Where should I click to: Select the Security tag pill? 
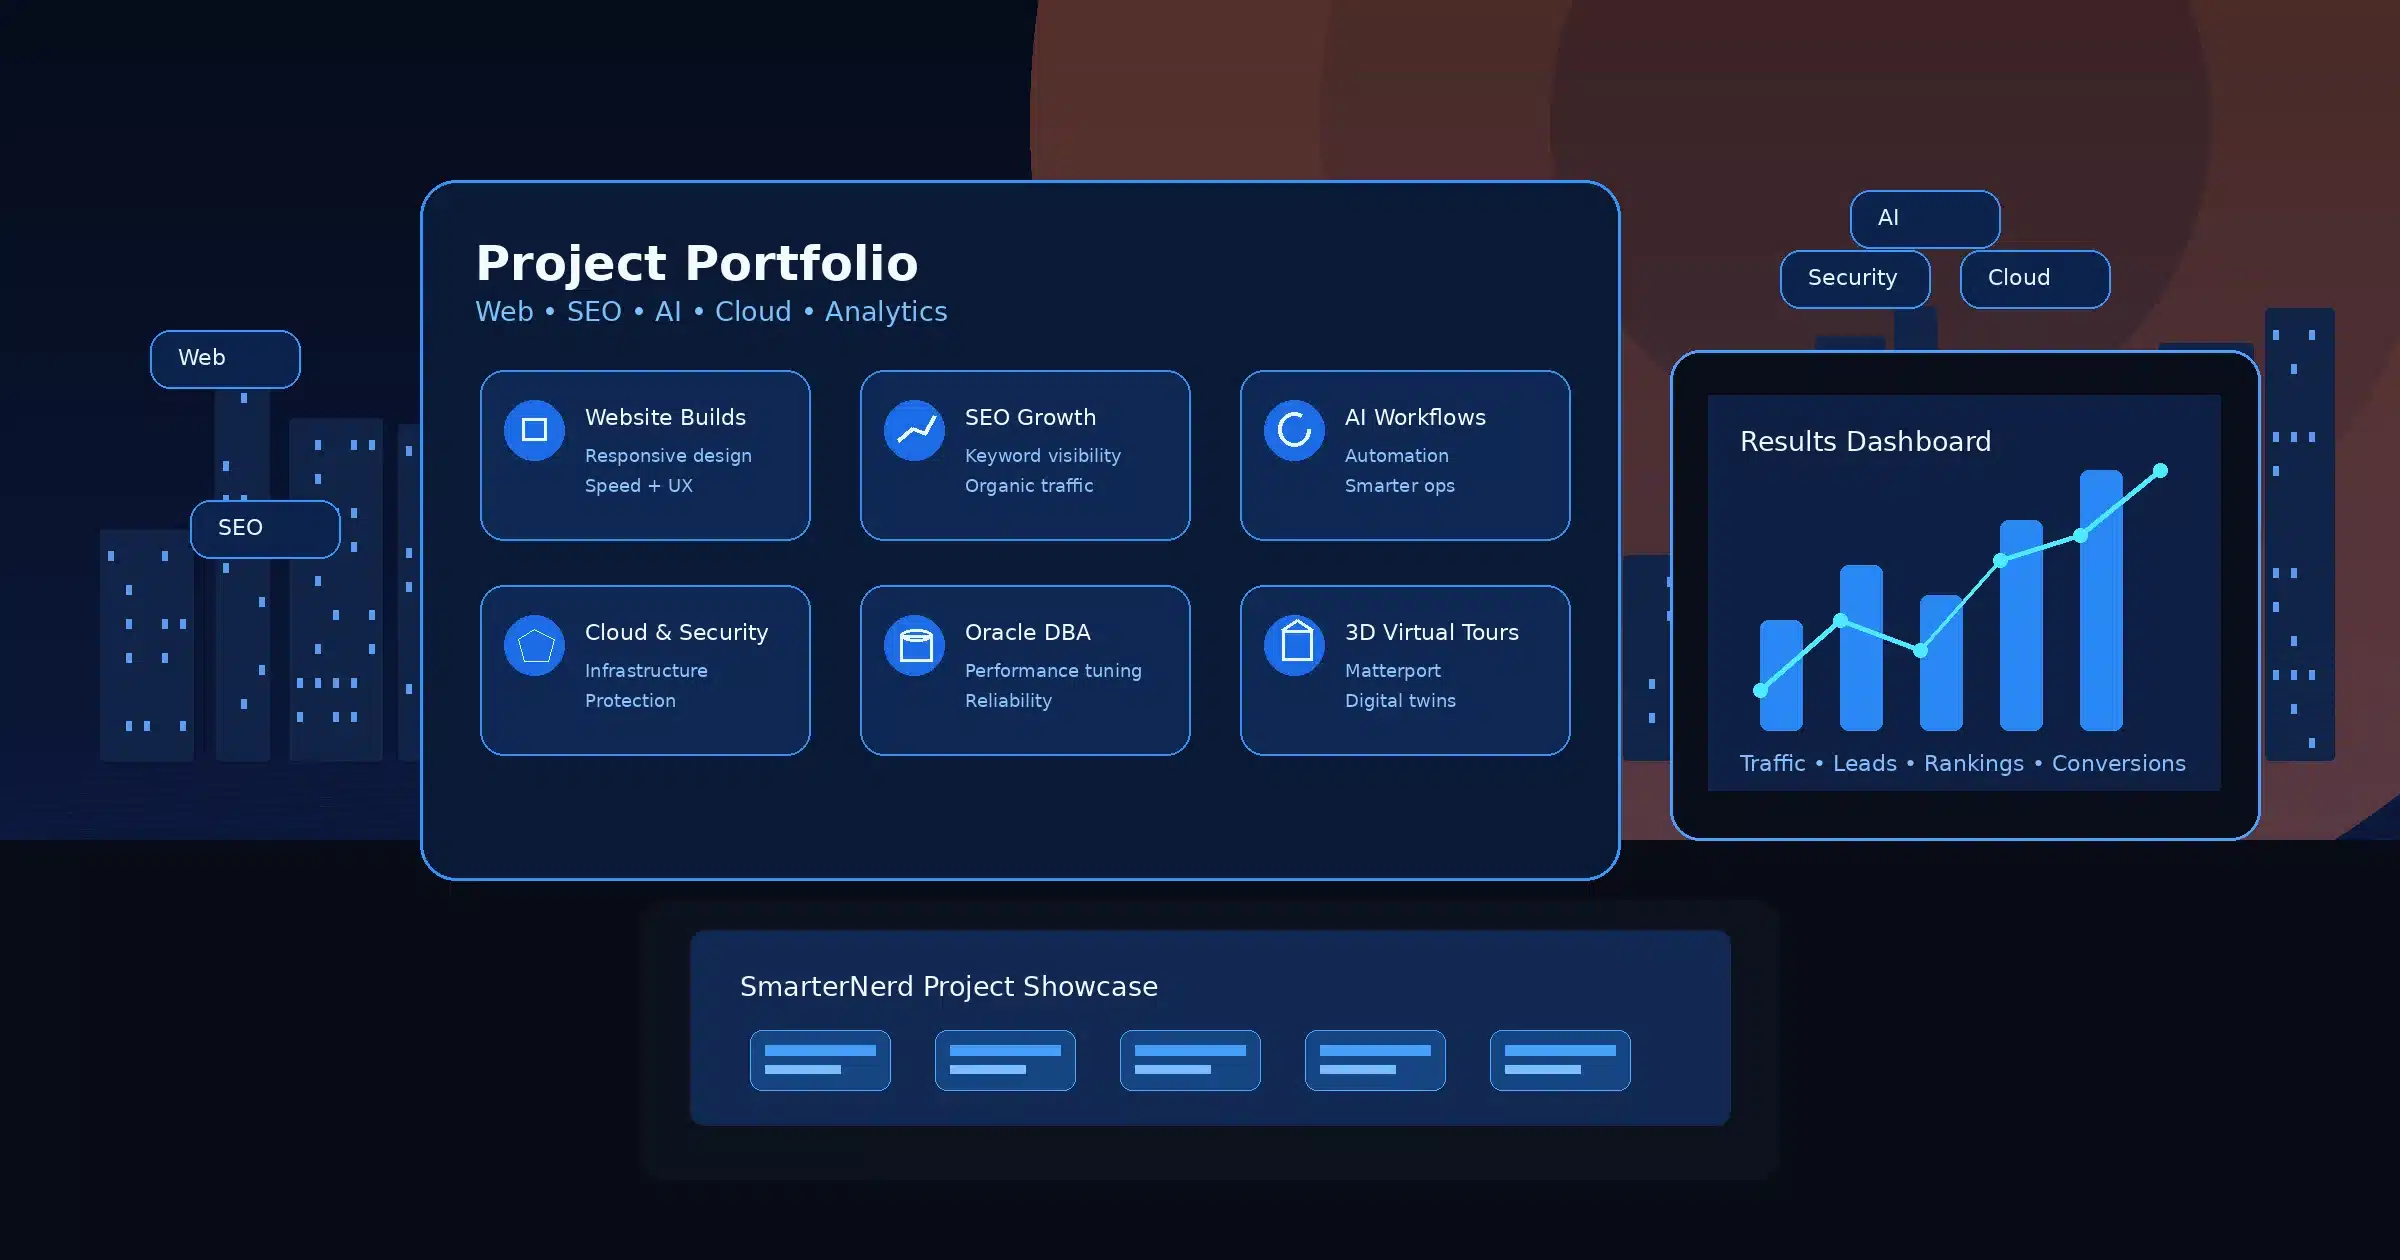coord(1855,279)
